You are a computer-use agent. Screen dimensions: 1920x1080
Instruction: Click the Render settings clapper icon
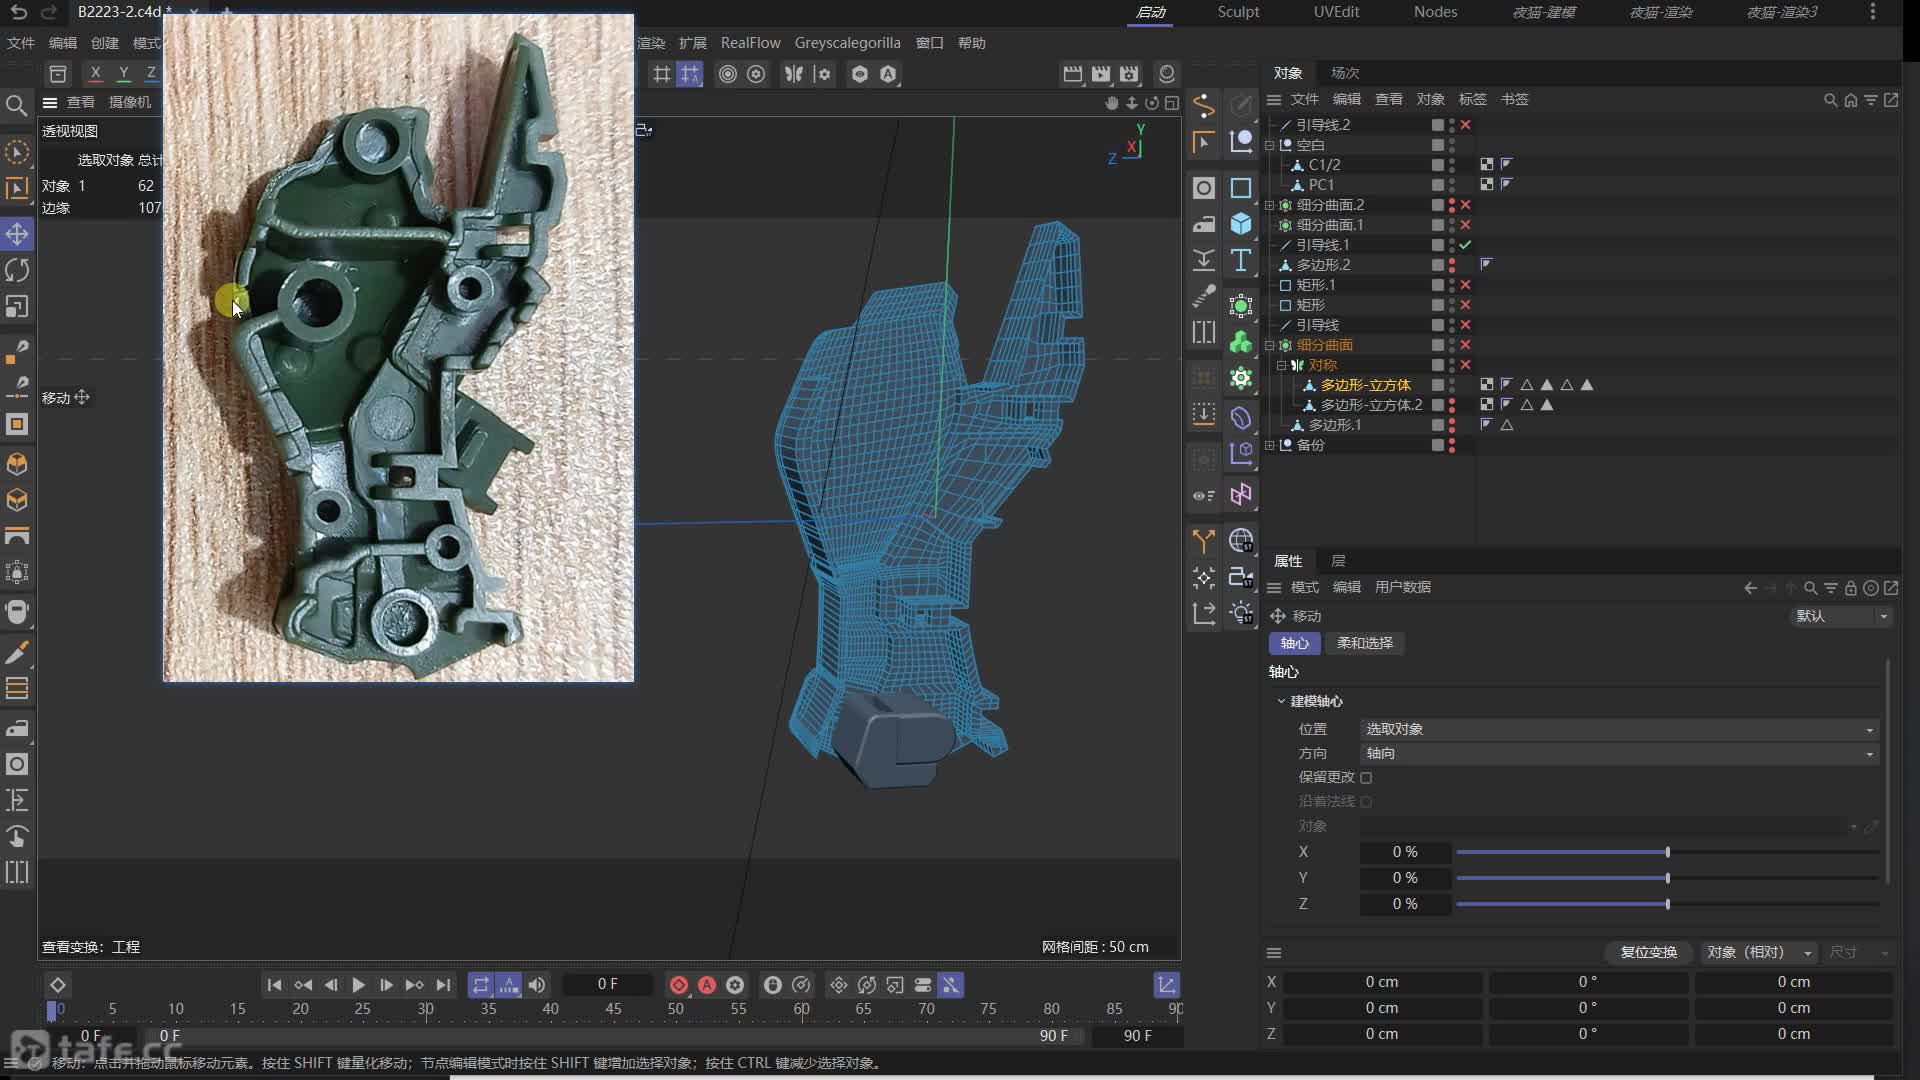pyautogui.click(x=1129, y=74)
